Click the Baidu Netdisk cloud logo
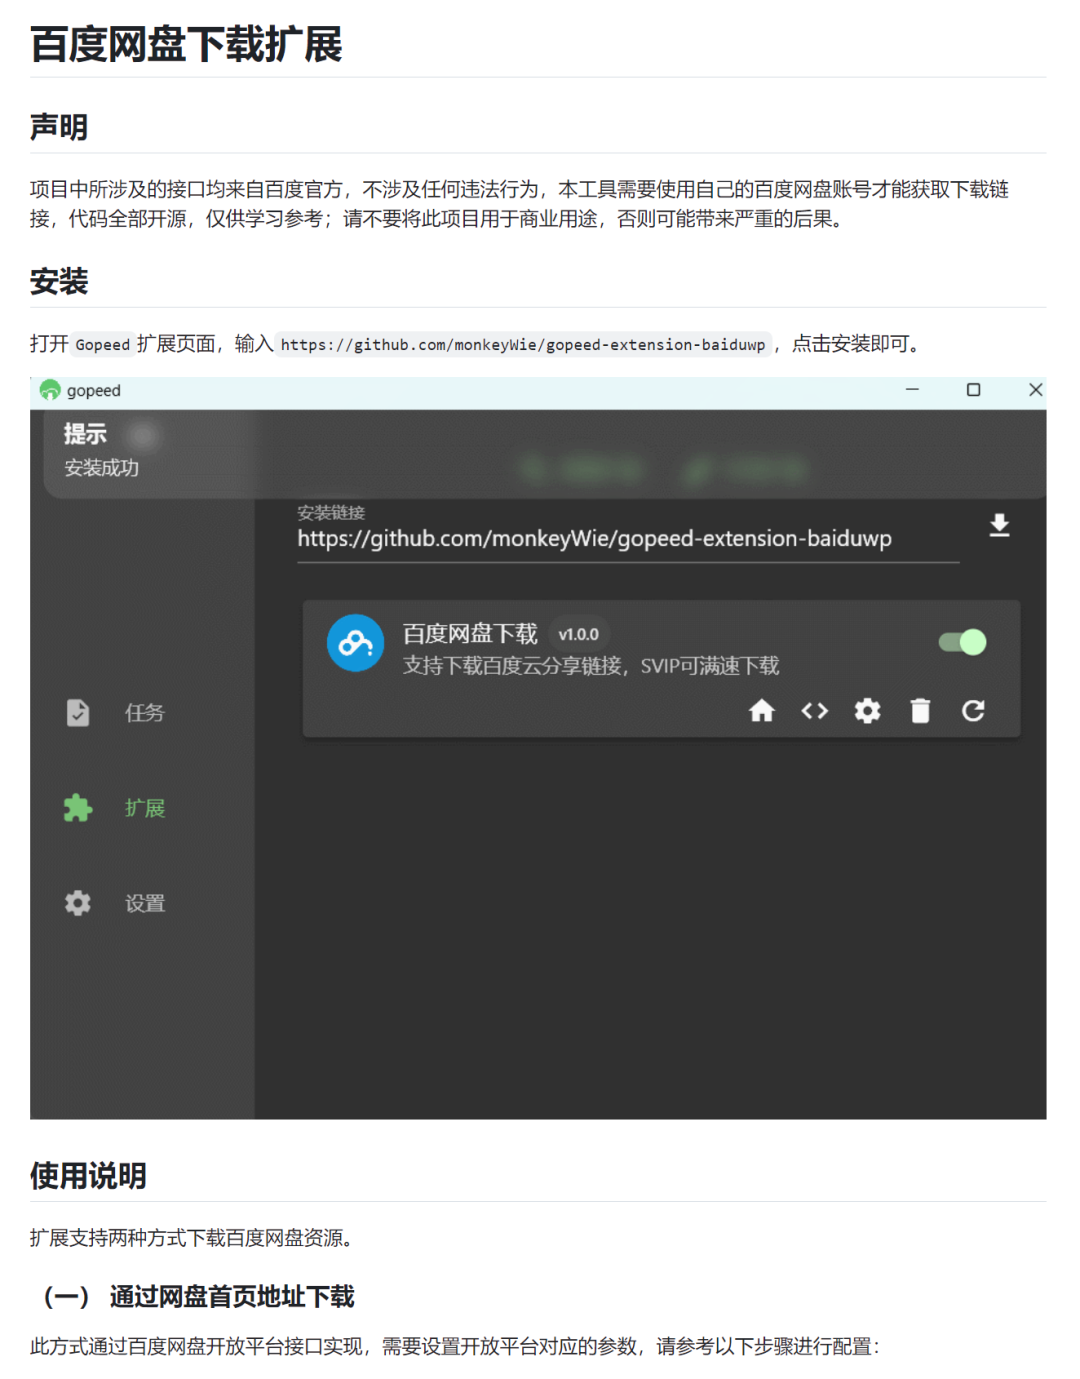The height and width of the screenshot is (1379, 1080). [355, 643]
